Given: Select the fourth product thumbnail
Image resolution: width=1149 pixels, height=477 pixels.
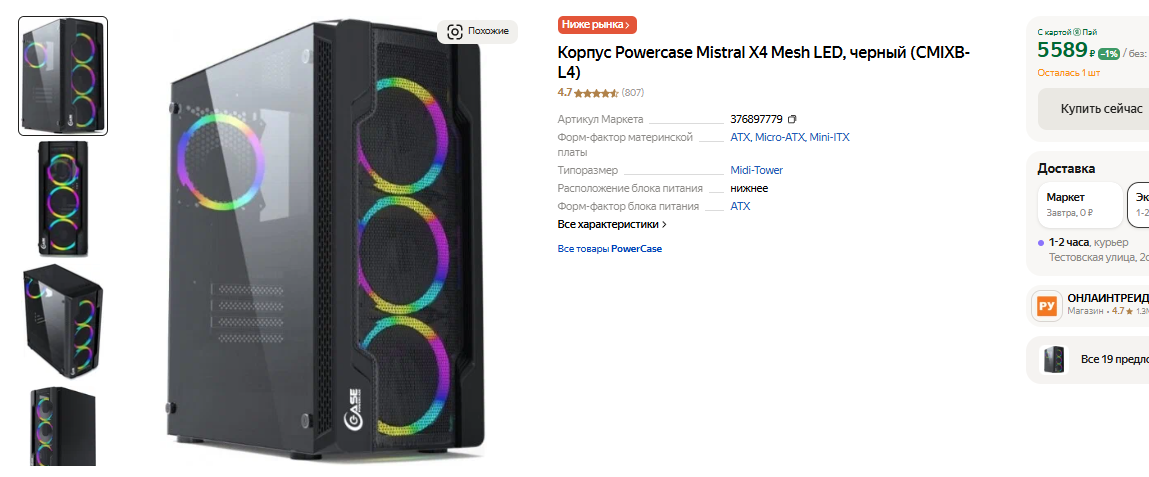Looking at the screenshot, I should coord(63,427).
